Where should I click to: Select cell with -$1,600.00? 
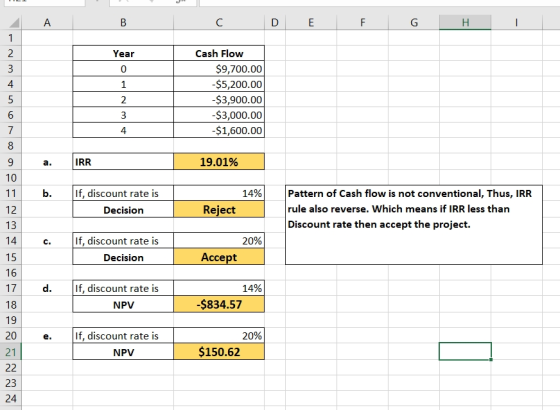click(219, 130)
